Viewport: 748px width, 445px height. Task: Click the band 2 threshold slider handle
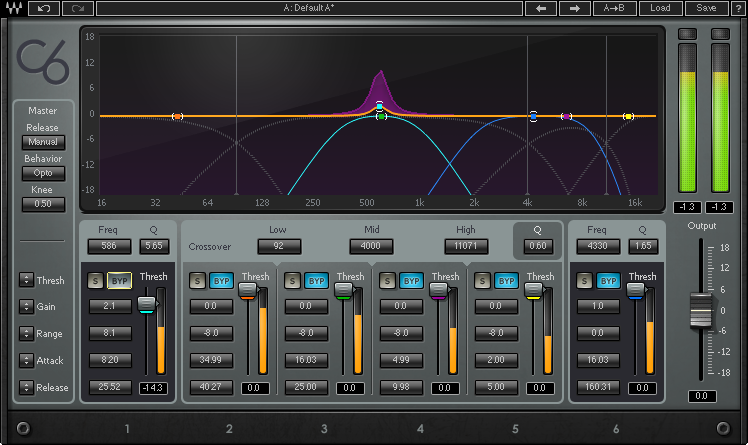point(248,290)
